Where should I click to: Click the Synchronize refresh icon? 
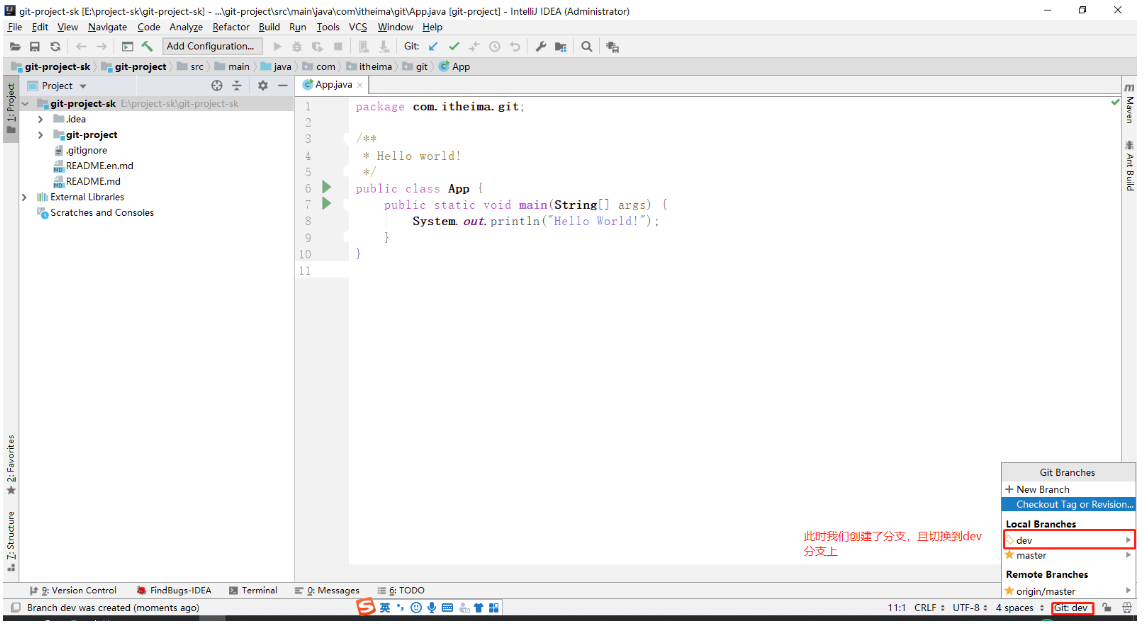click(x=55, y=47)
